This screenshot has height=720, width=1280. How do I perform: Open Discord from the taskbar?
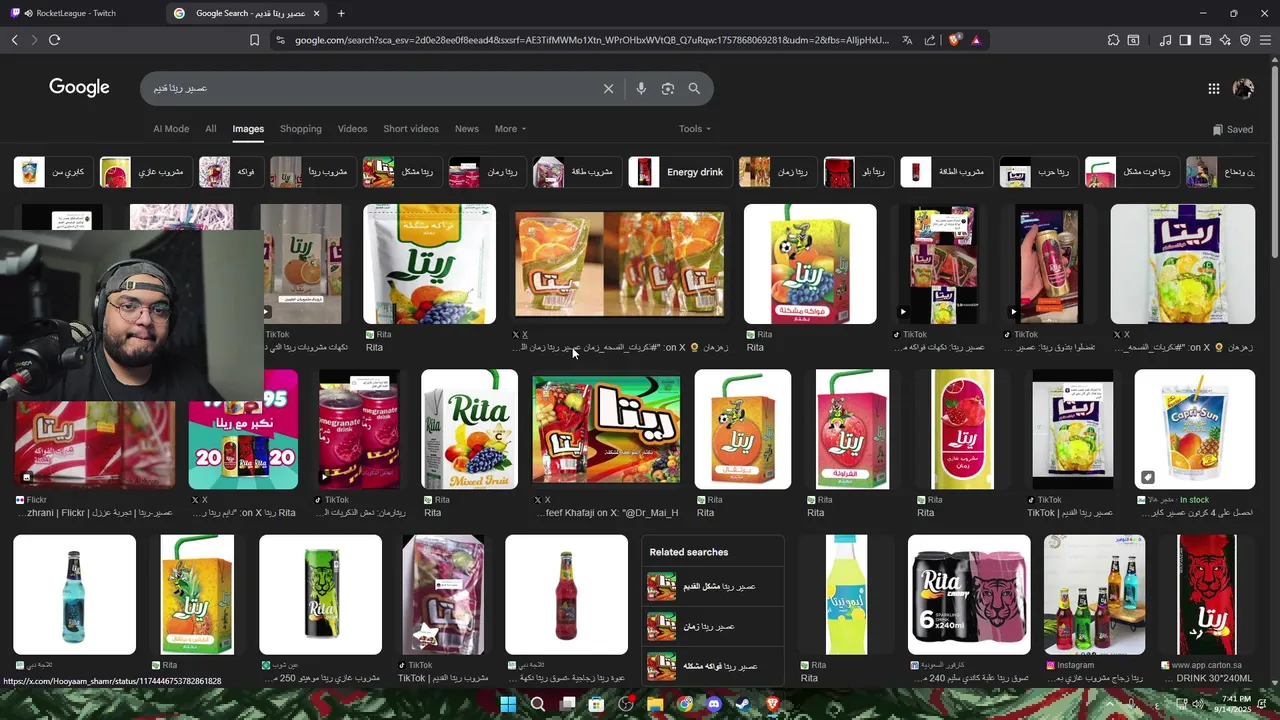tap(714, 704)
